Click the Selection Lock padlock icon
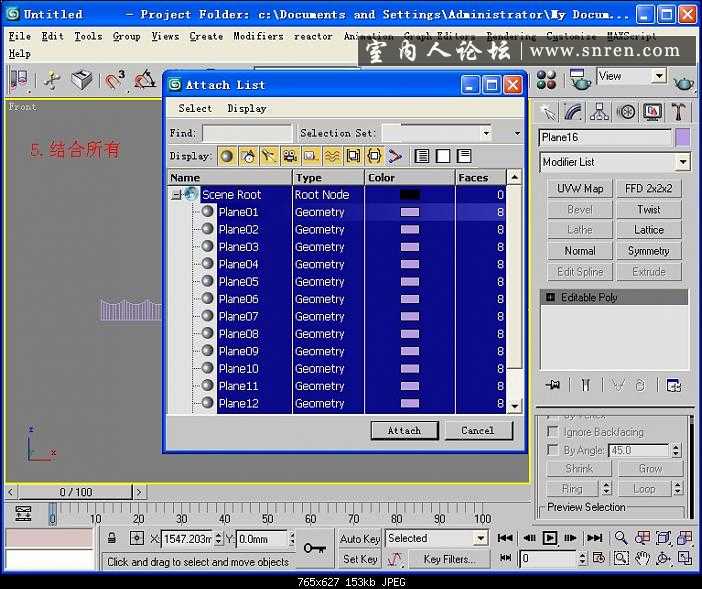This screenshot has height=589, width=702. tap(112, 538)
